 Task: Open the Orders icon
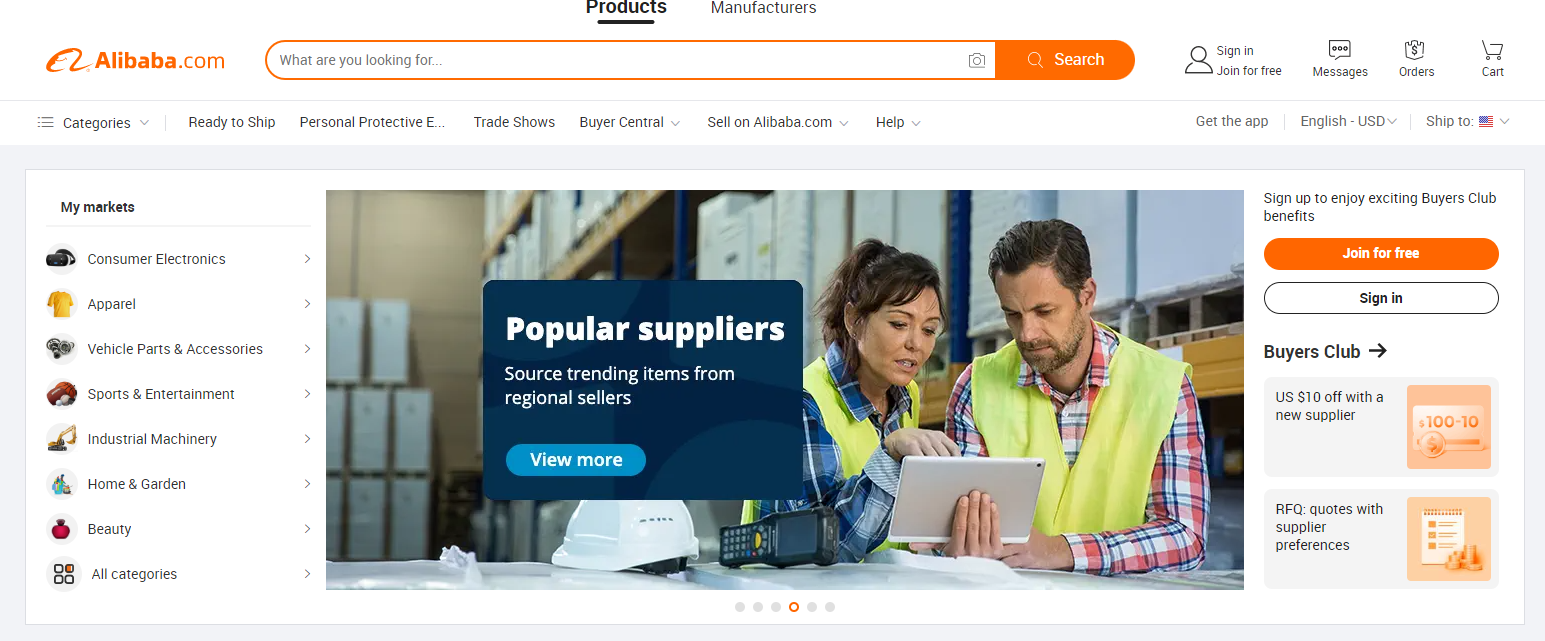click(1415, 50)
